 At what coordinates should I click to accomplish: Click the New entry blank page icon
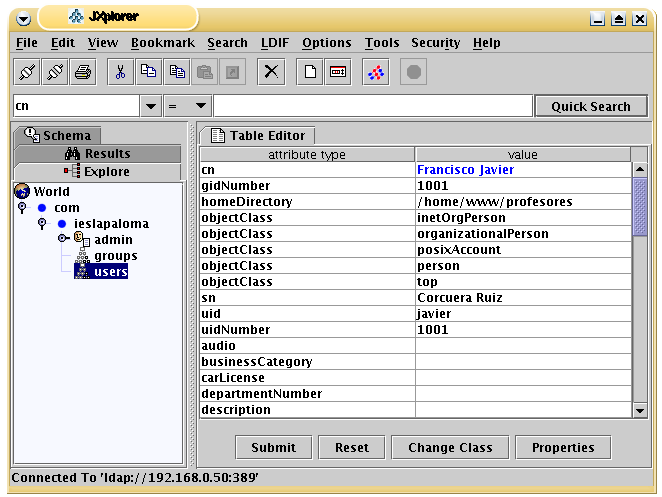pos(310,72)
